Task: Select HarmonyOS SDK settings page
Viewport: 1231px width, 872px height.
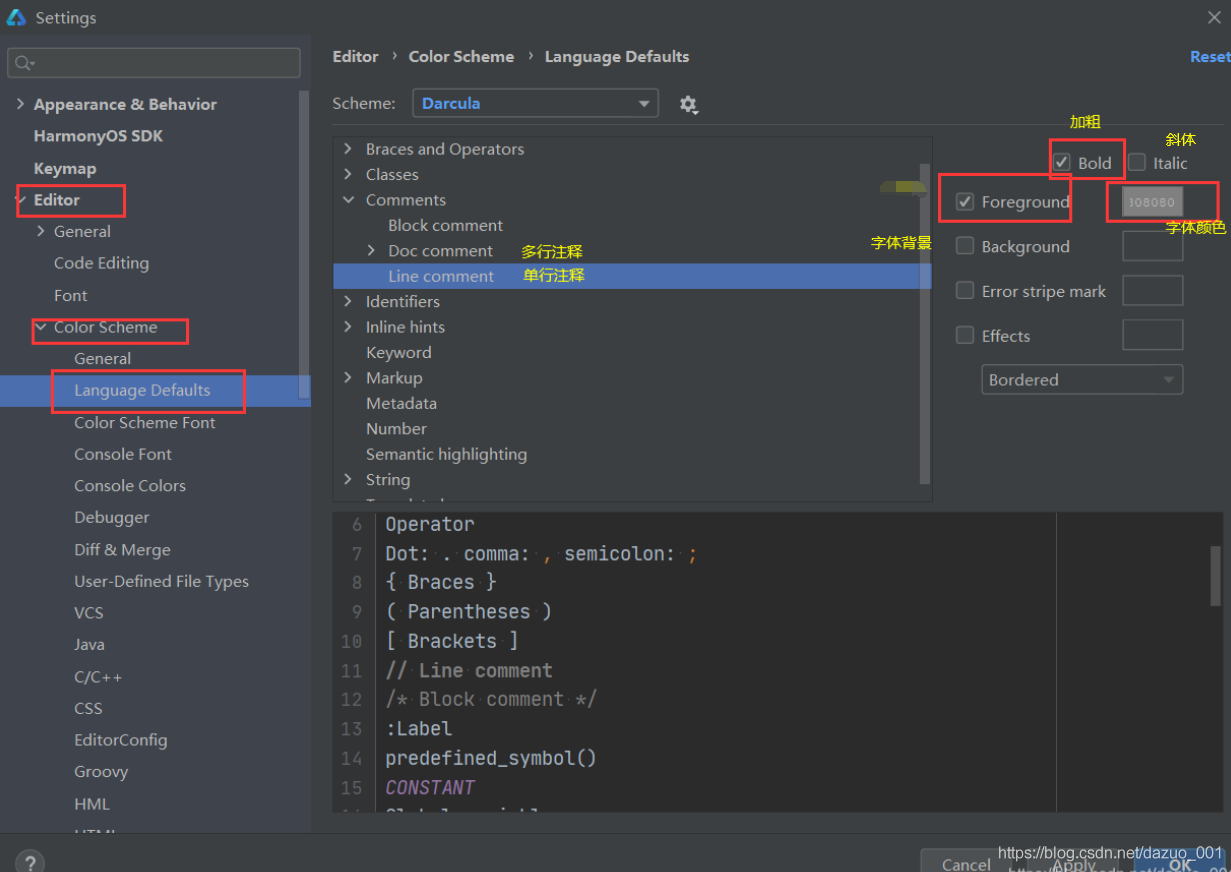Action: [x=98, y=136]
